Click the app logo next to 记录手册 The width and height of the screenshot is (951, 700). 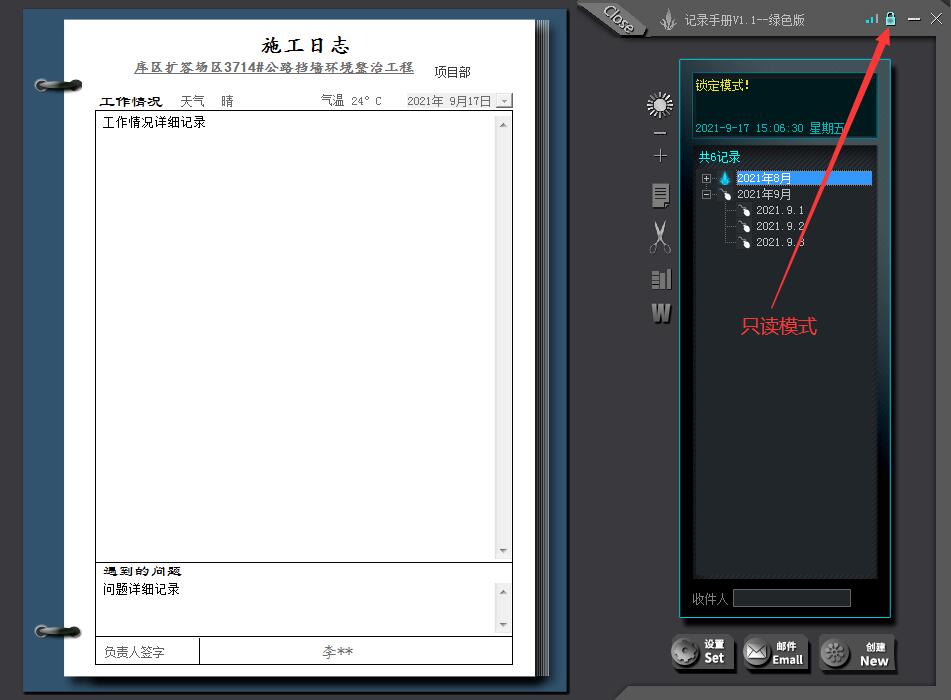tap(668, 20)
